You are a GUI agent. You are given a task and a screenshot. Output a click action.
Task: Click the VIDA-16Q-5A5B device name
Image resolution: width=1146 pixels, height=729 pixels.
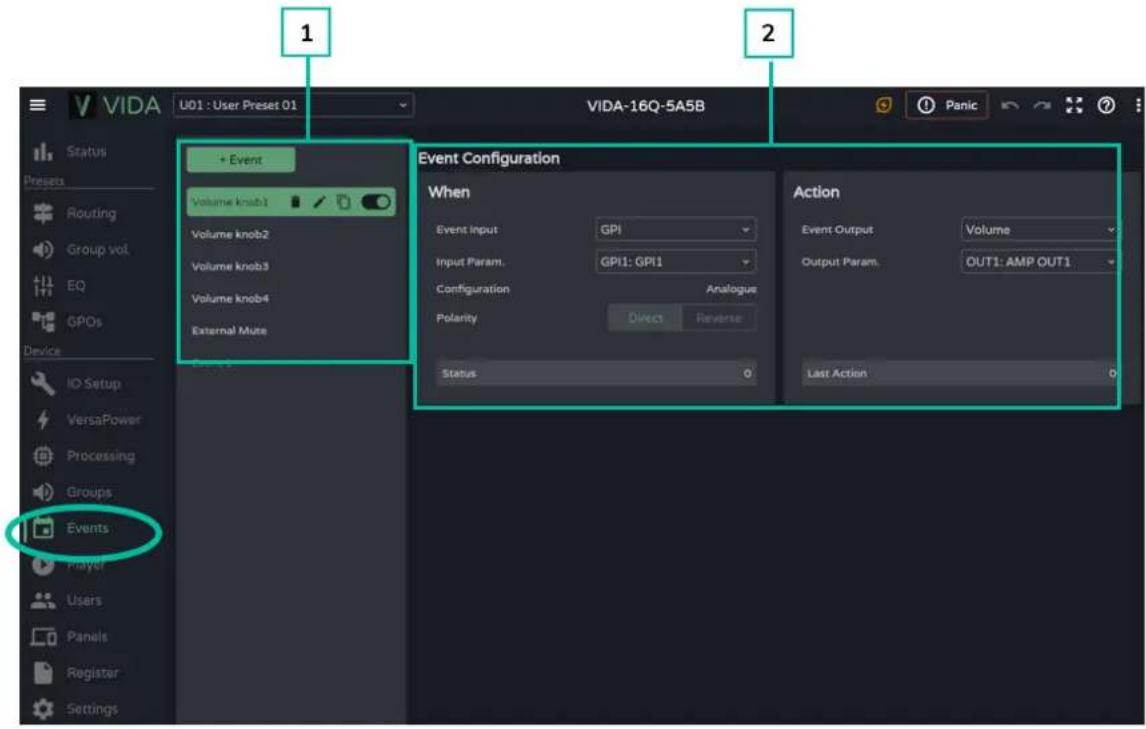[646, 105]
